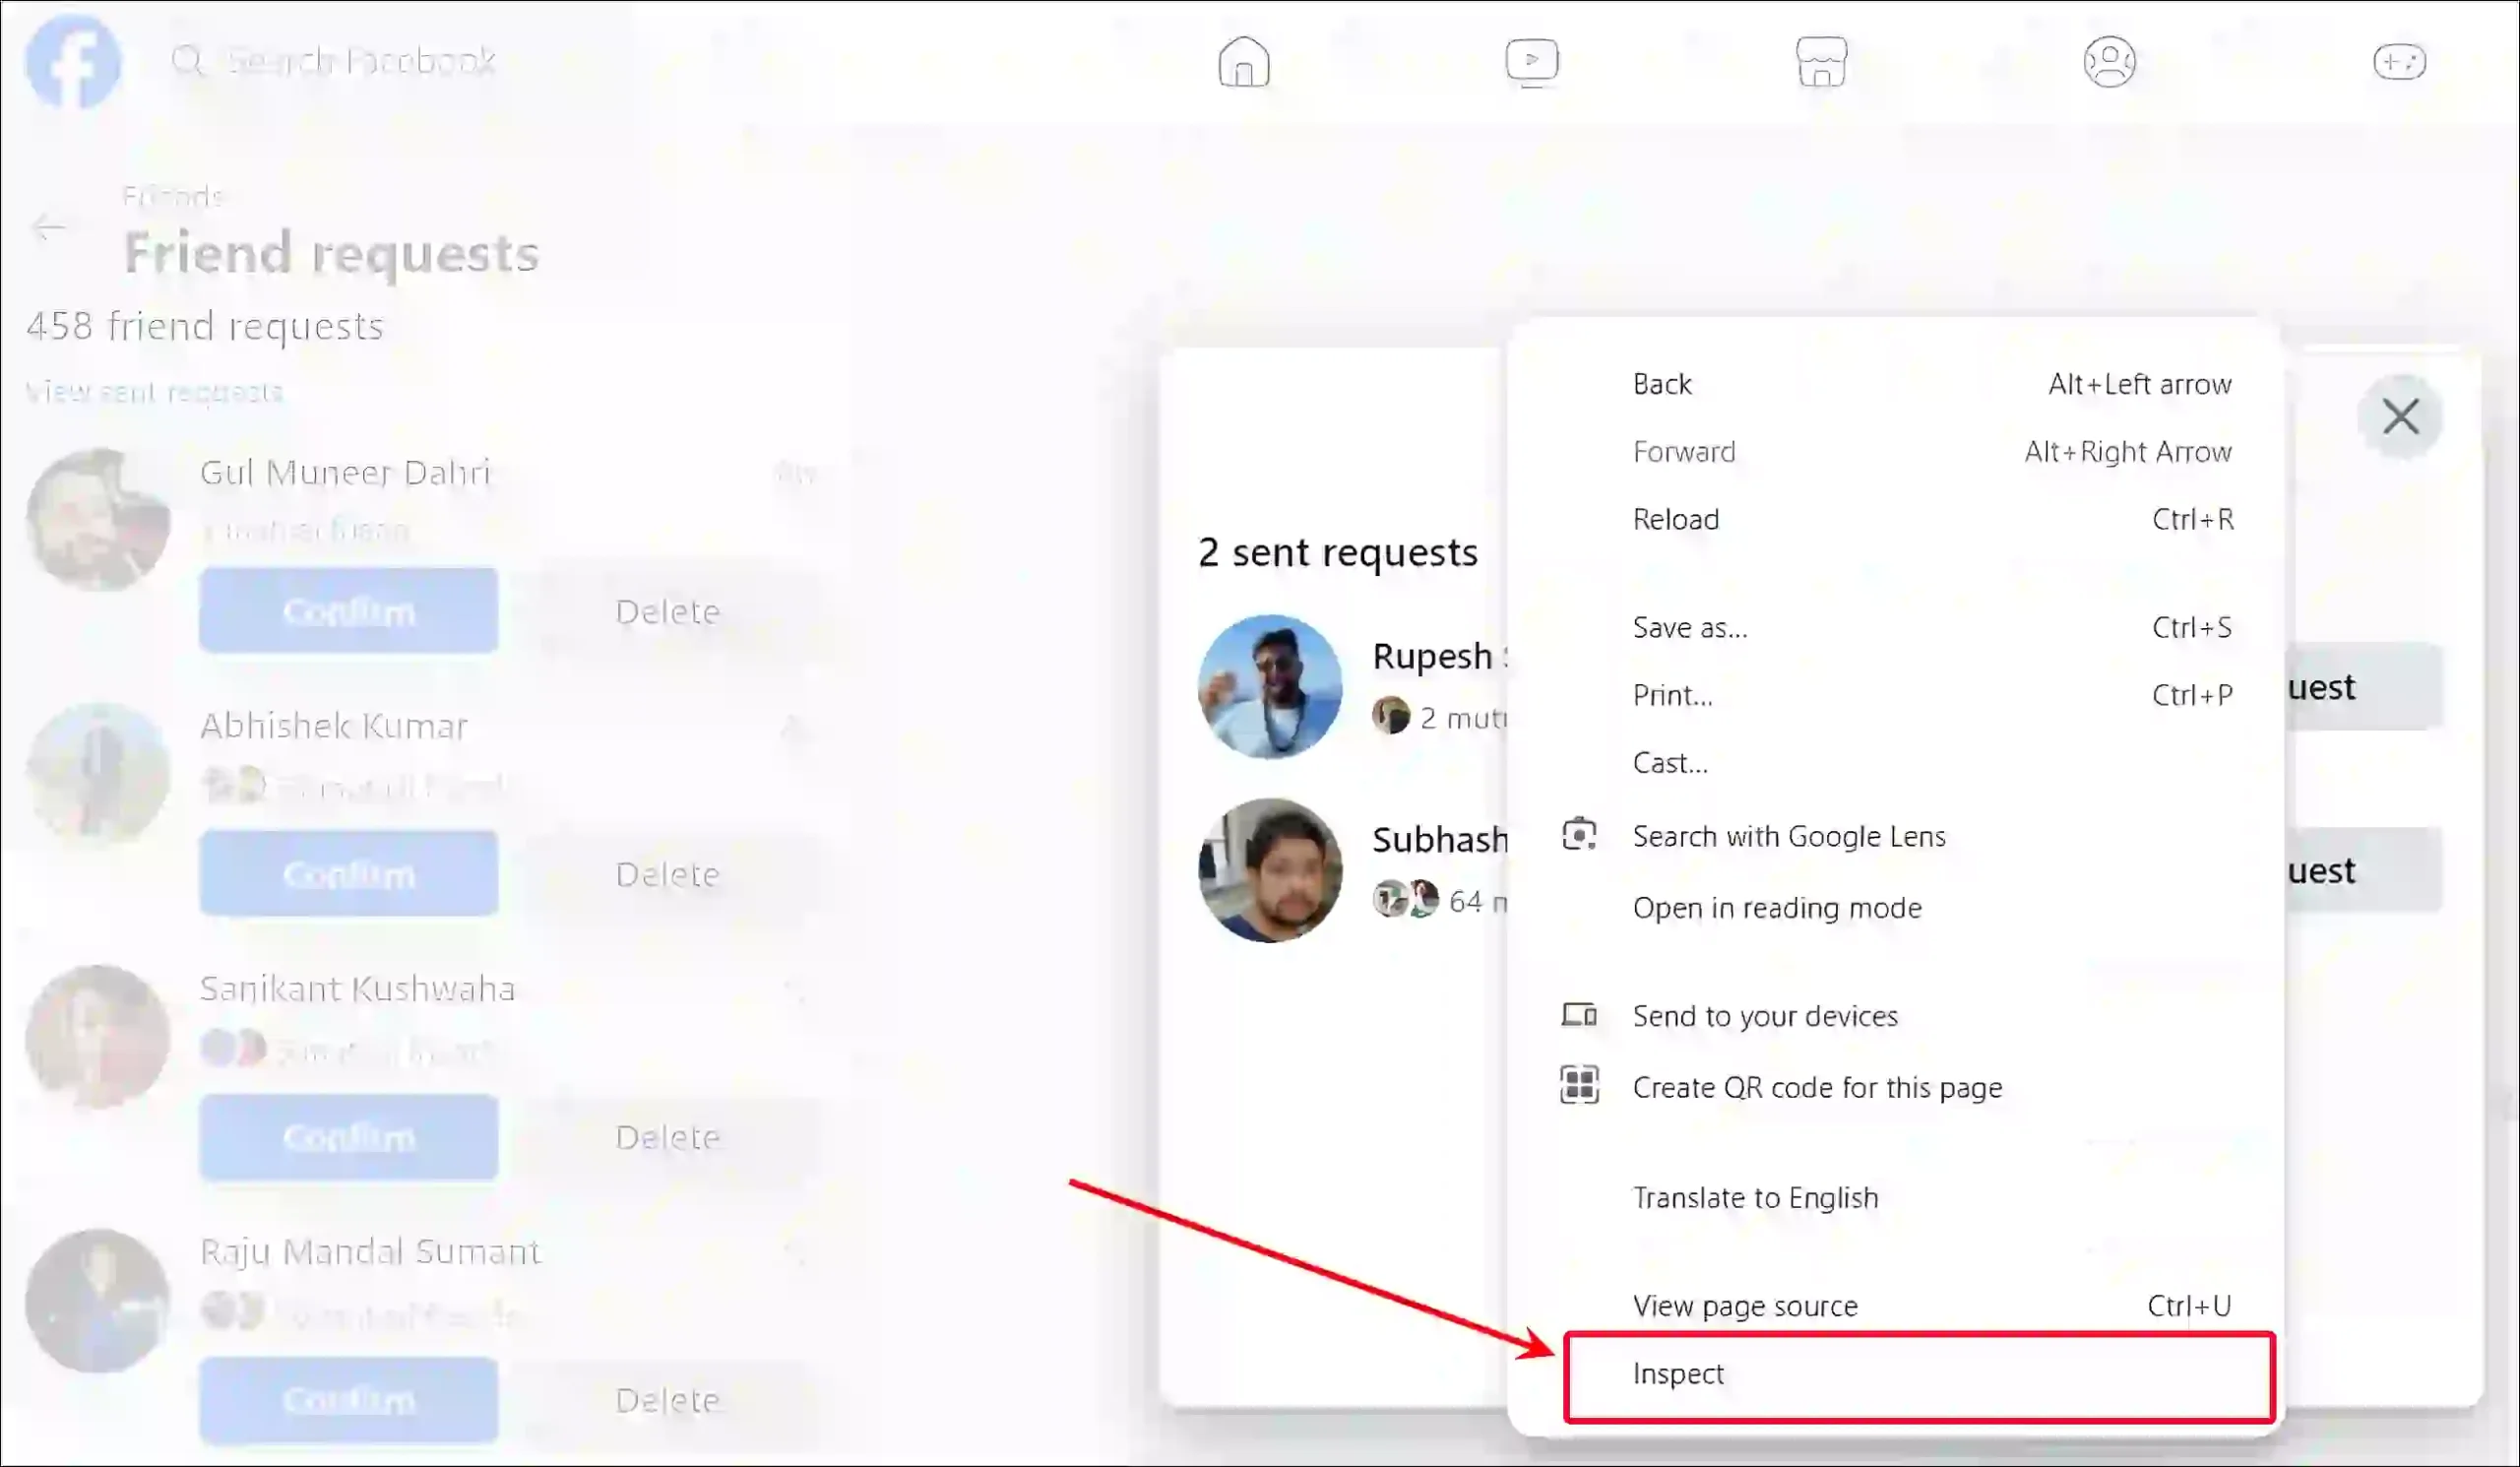
Task: Click Confirm for Sanikant Kushwaha request
Action: 349,1137
